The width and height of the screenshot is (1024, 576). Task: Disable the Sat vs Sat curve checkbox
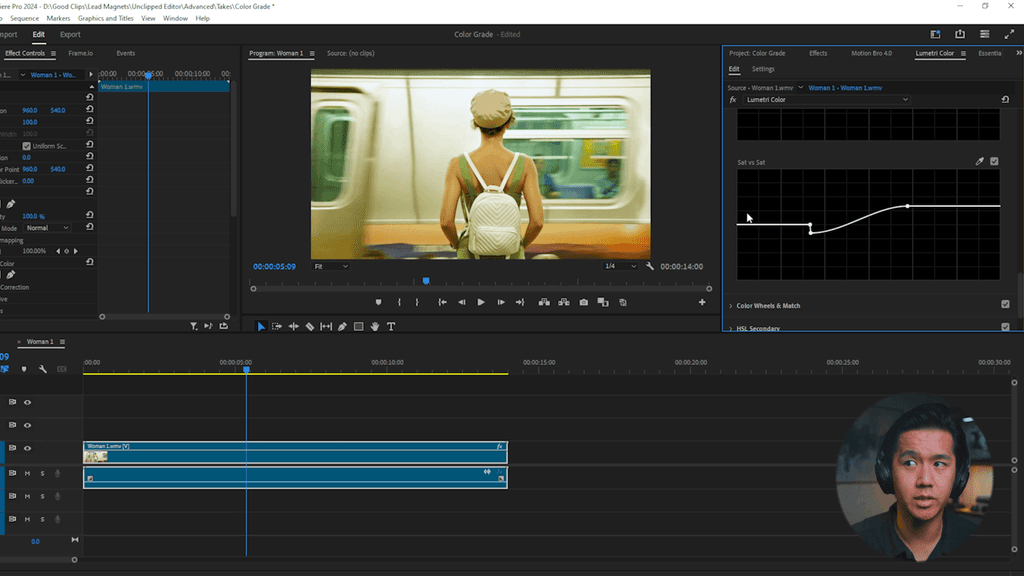994,161
